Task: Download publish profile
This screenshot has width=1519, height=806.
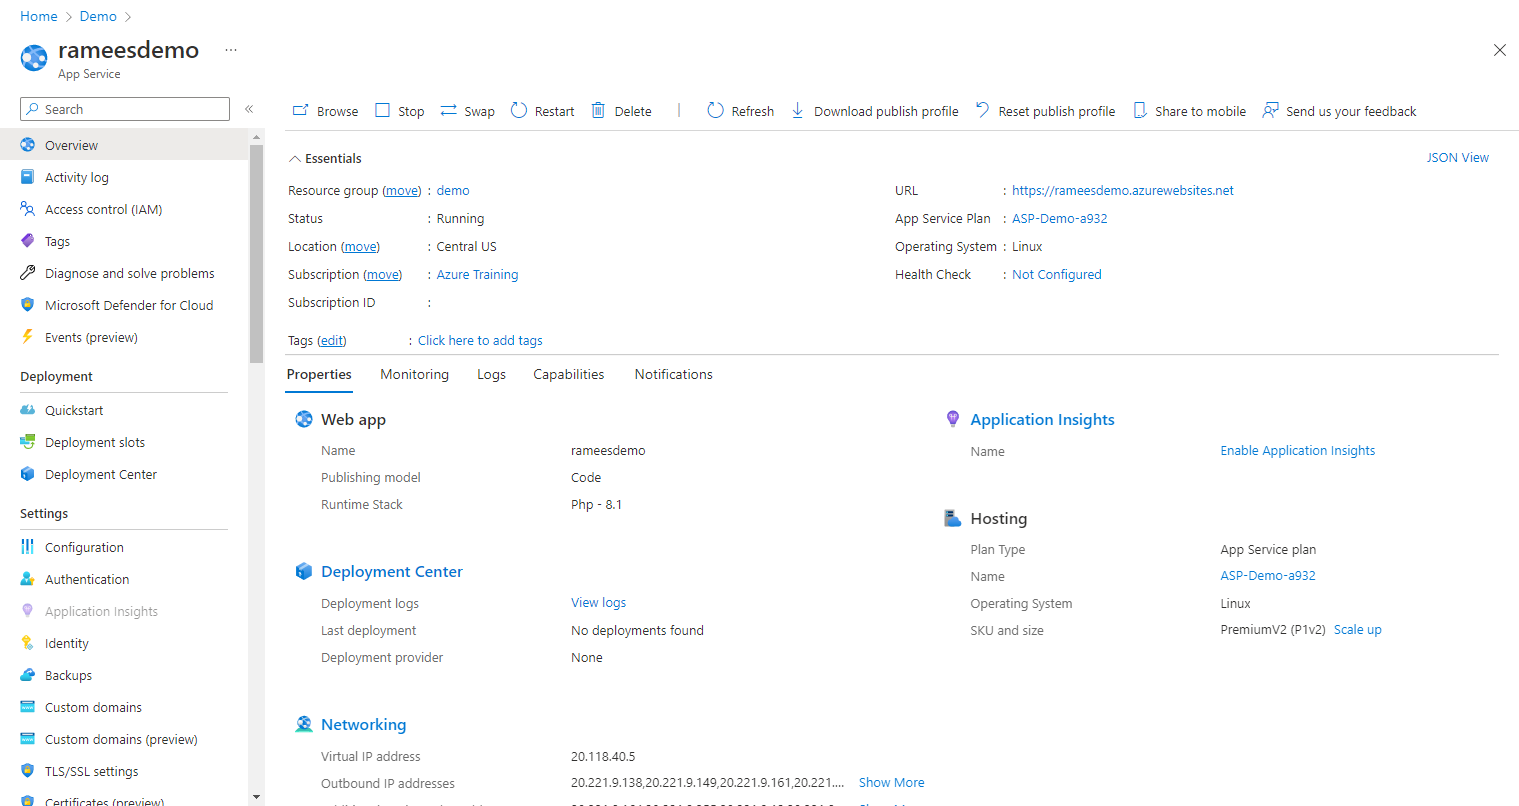Action: pos(874,111)
